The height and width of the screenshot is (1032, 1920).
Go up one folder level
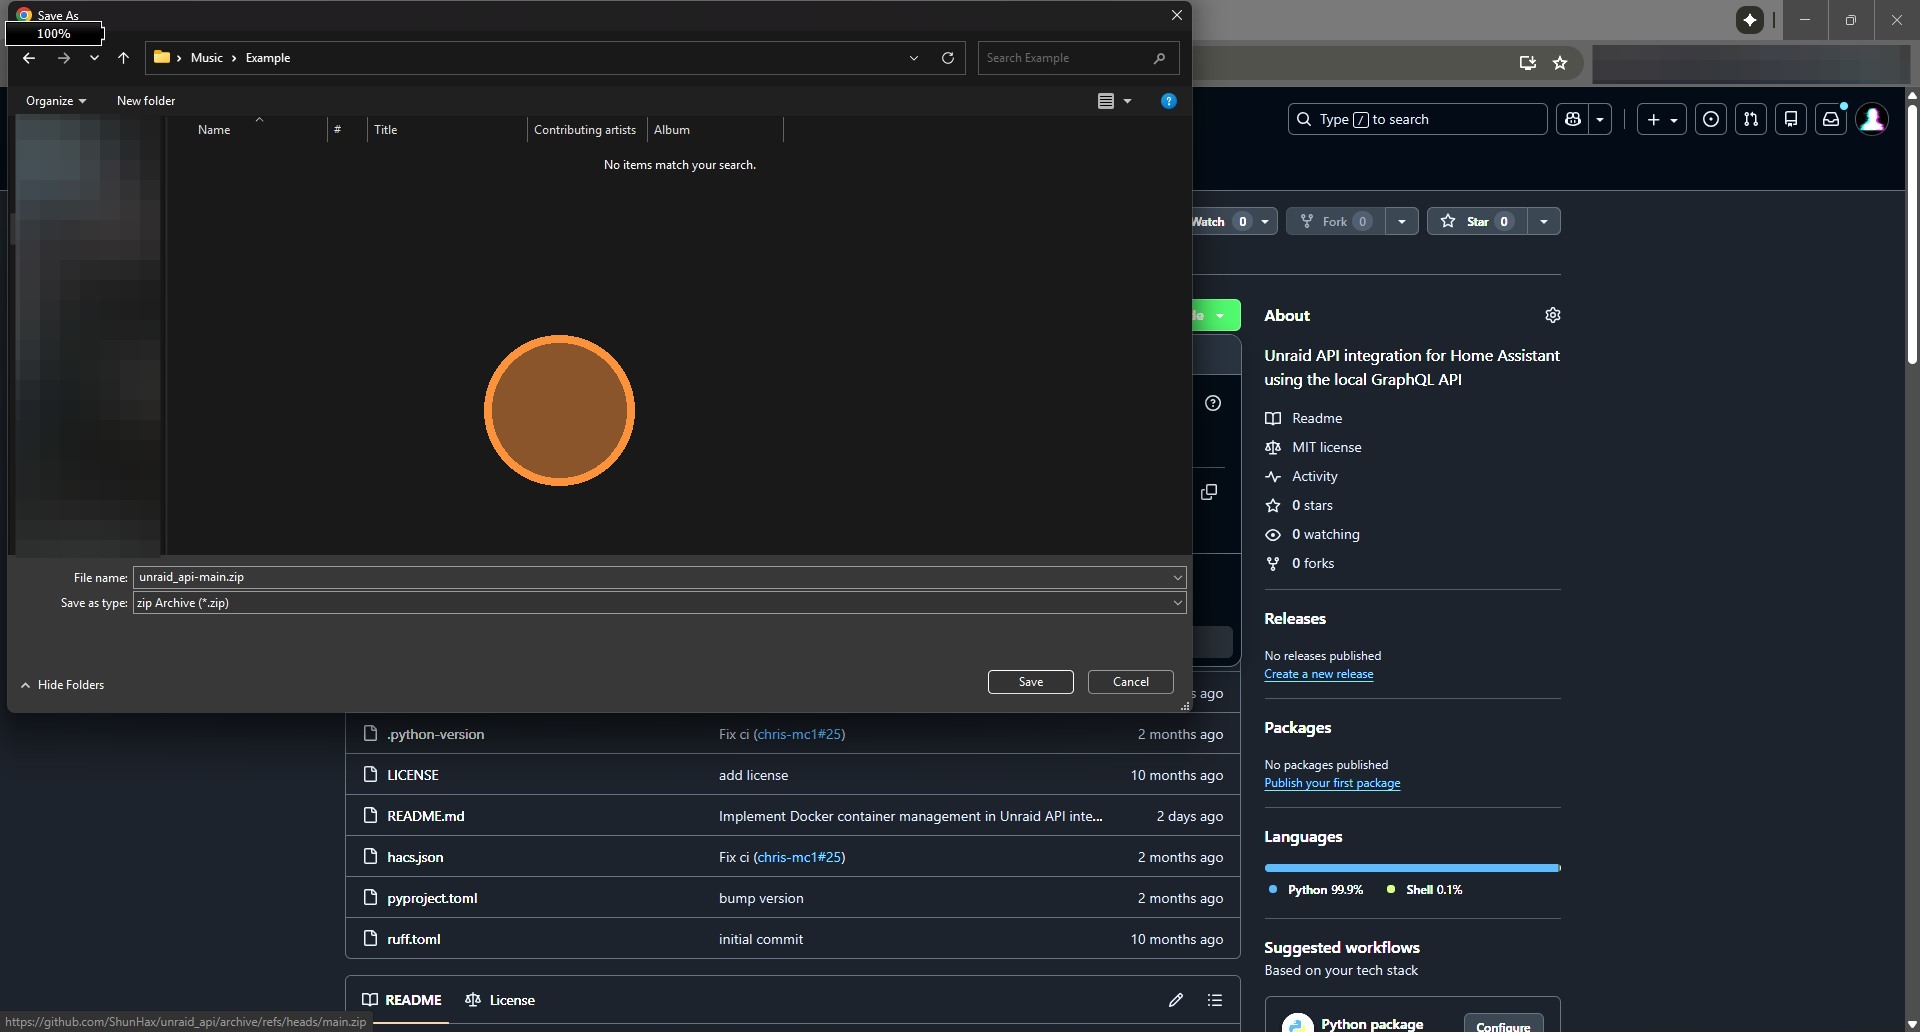tap(123, 58)
